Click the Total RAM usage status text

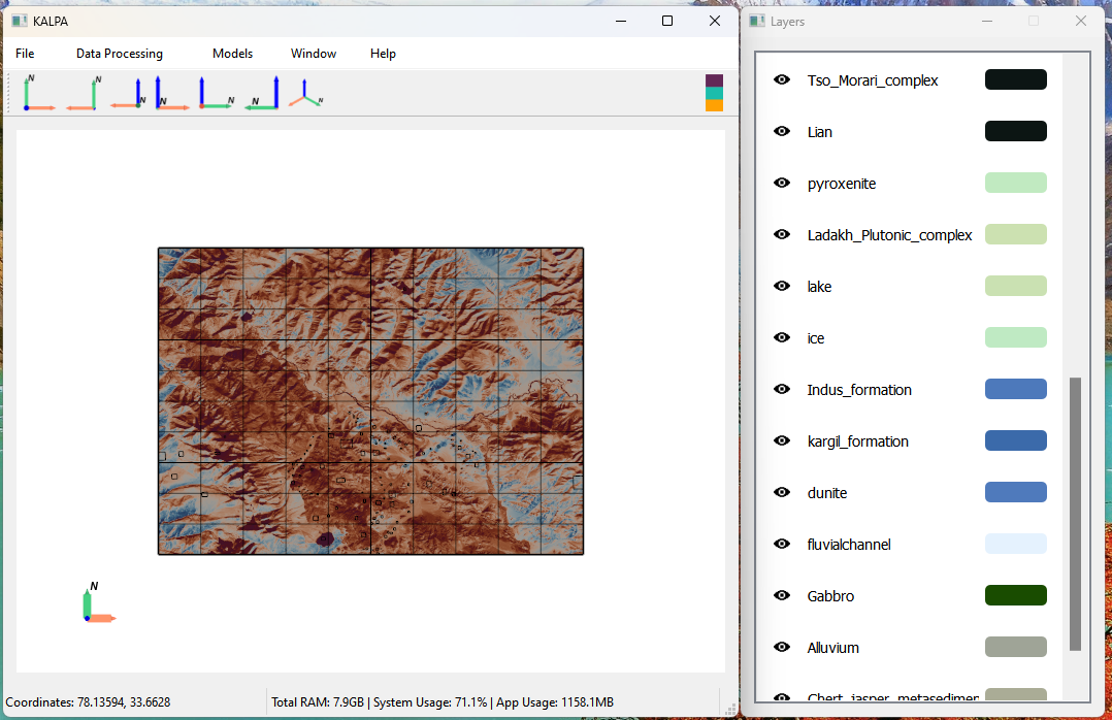pos(443,702)
